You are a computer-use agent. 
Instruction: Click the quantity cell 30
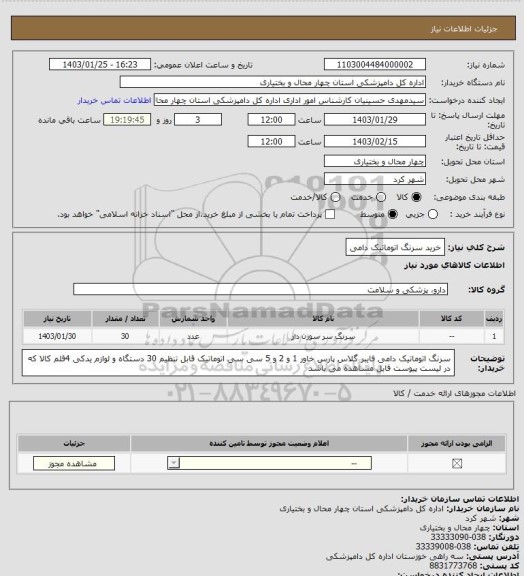coord(125,336)
